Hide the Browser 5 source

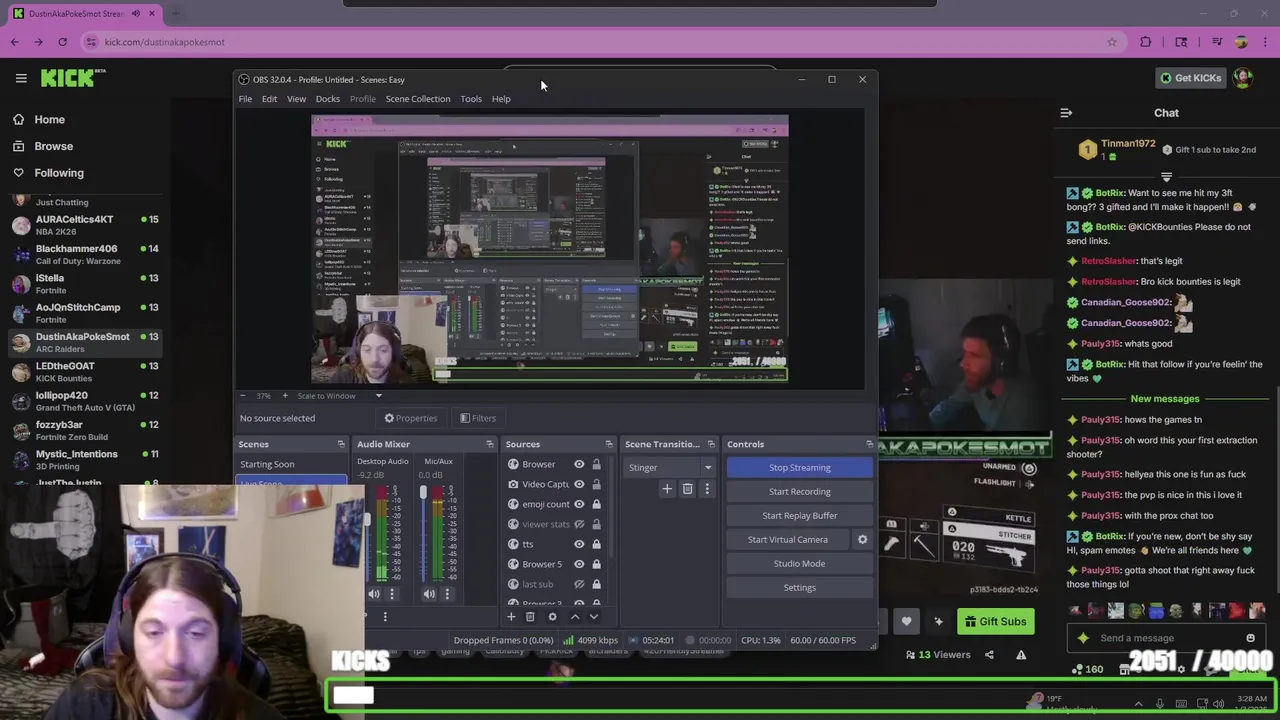[579, 564]
